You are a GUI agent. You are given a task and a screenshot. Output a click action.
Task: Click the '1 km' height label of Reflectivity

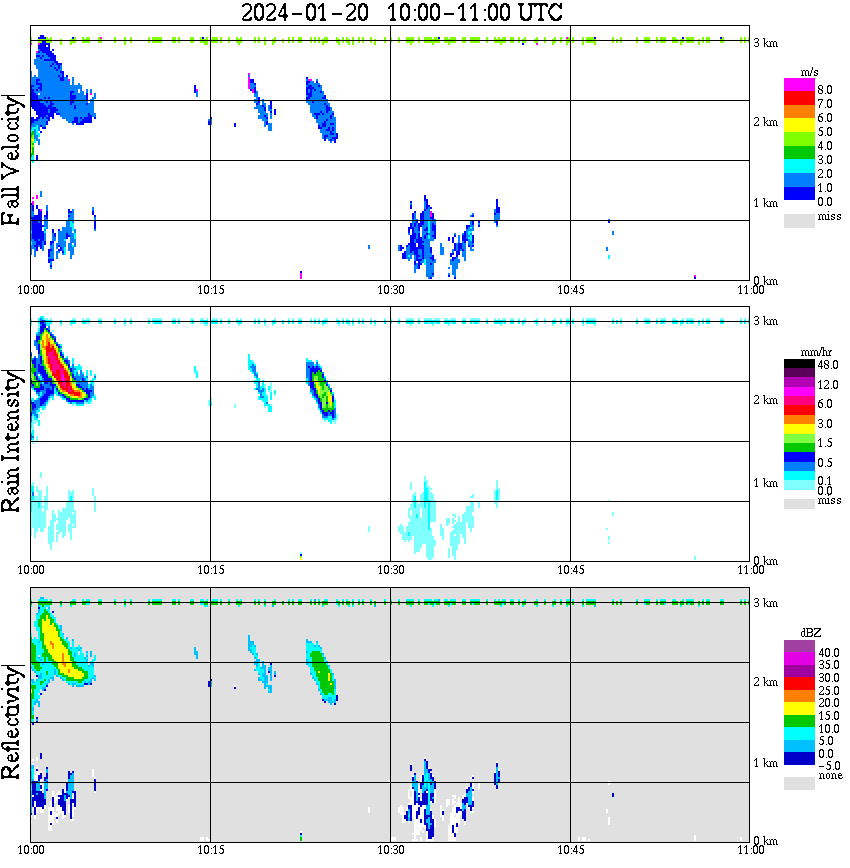[x=765, y=763]
